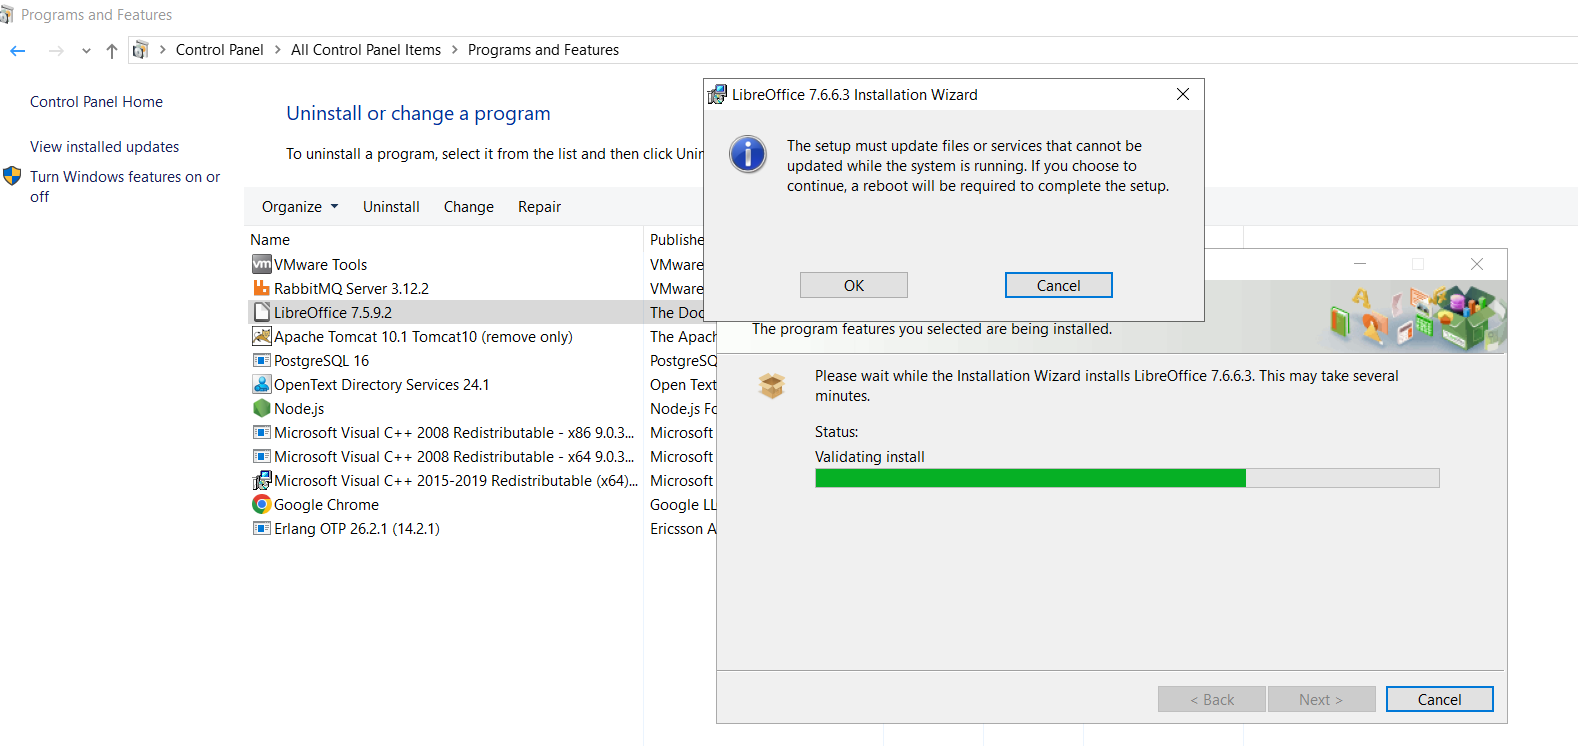Select the RabbitMQ Server icon
Image resolution: width=1578 pixels, height=746 pixels.
[x=261, y=288]
